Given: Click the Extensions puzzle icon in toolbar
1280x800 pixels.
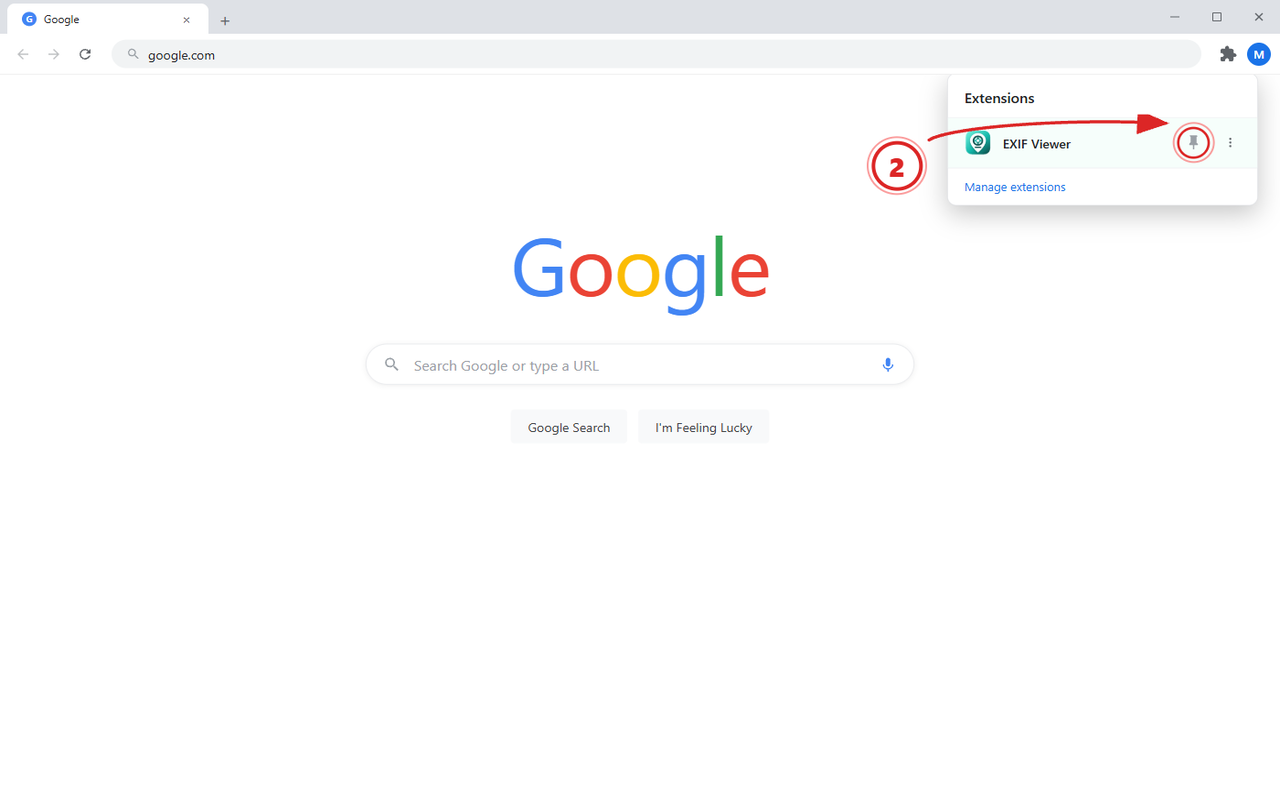Looking at the screenshot, I should tap(1228, 54).
